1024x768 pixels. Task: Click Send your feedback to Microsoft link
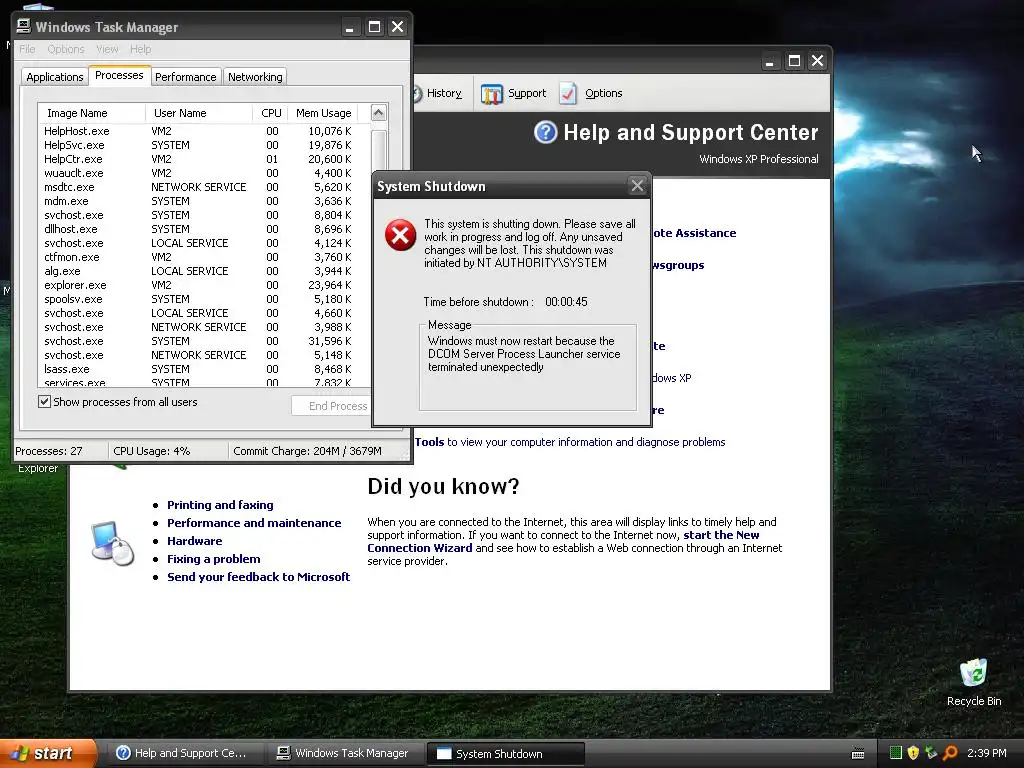click(x=259, y=577)
